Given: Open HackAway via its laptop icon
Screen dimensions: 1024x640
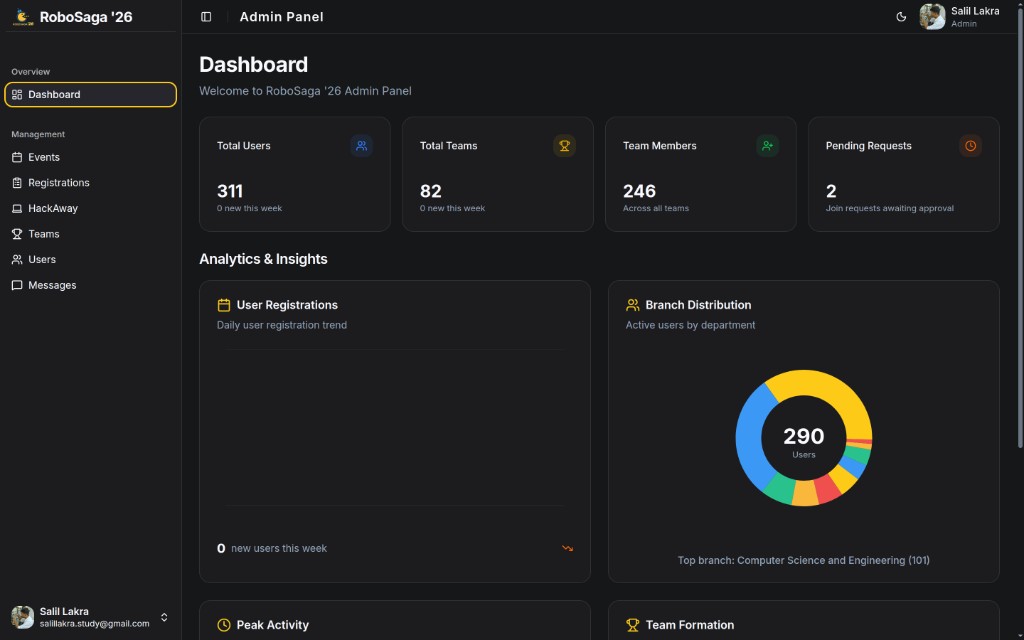Looking at the screenshot, I should click(17, 208).
